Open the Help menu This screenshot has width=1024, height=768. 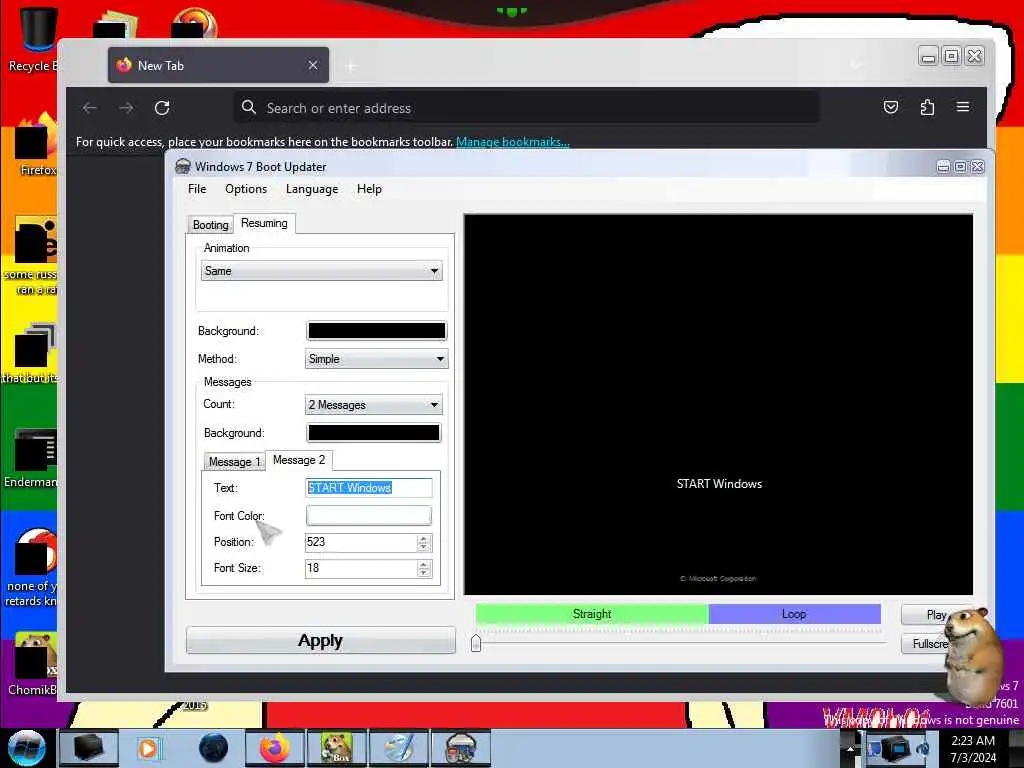coord(369,189)
